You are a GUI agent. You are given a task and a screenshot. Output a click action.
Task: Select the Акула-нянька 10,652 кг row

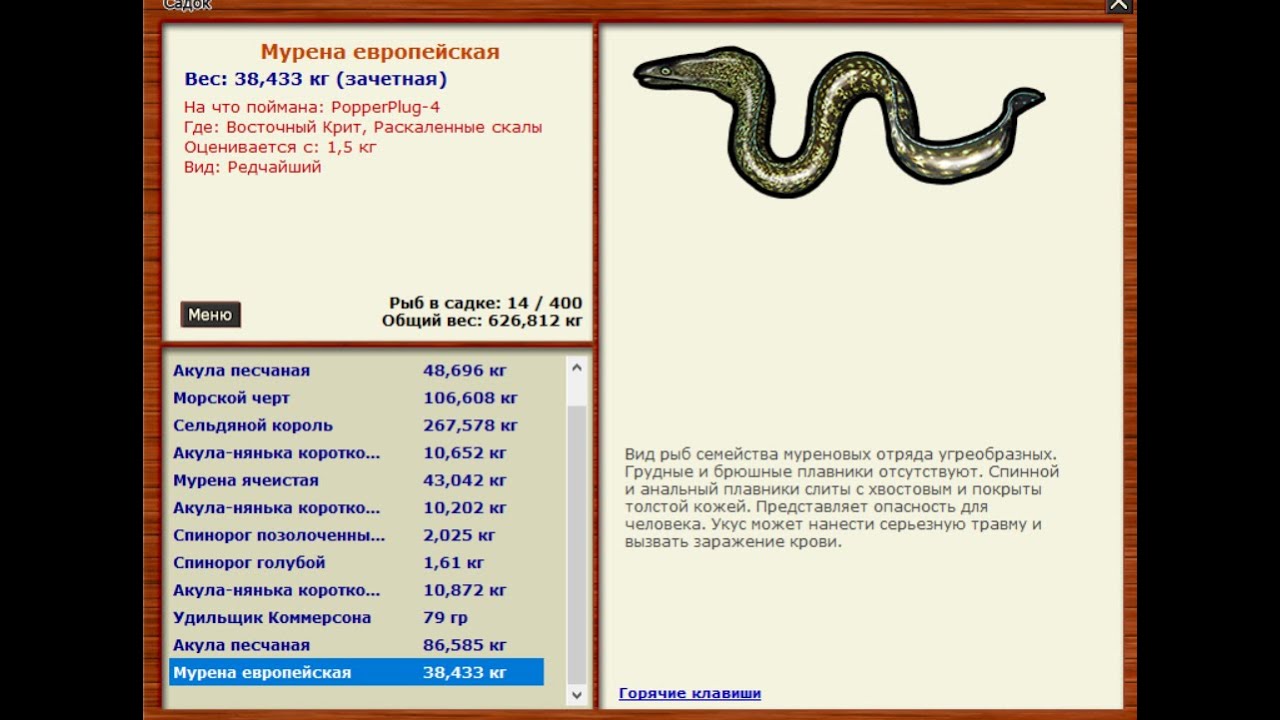point(356,453)
